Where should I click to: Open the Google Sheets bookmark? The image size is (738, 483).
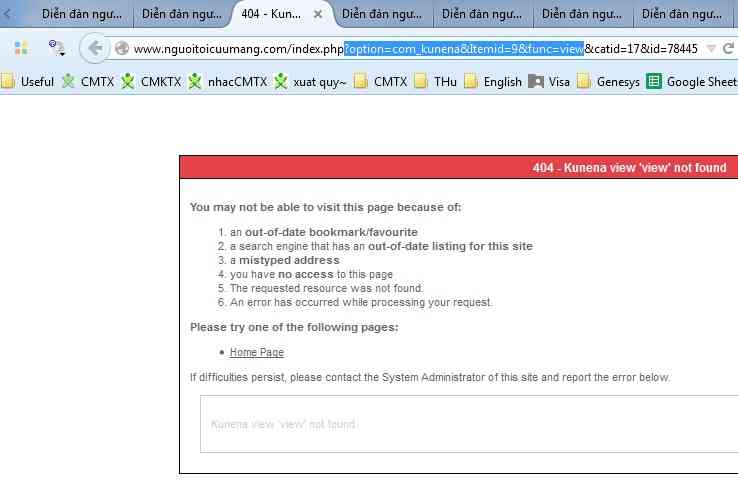[691, 82]
